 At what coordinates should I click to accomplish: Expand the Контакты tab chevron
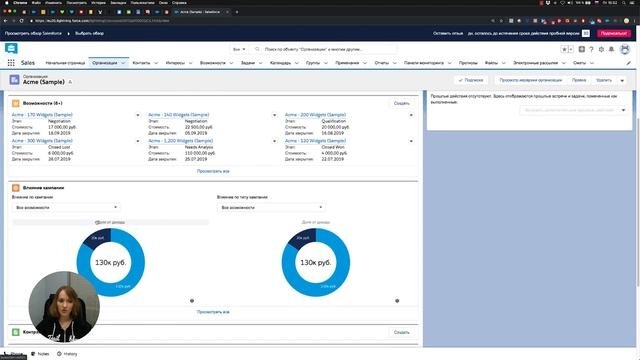click(156, 63)
